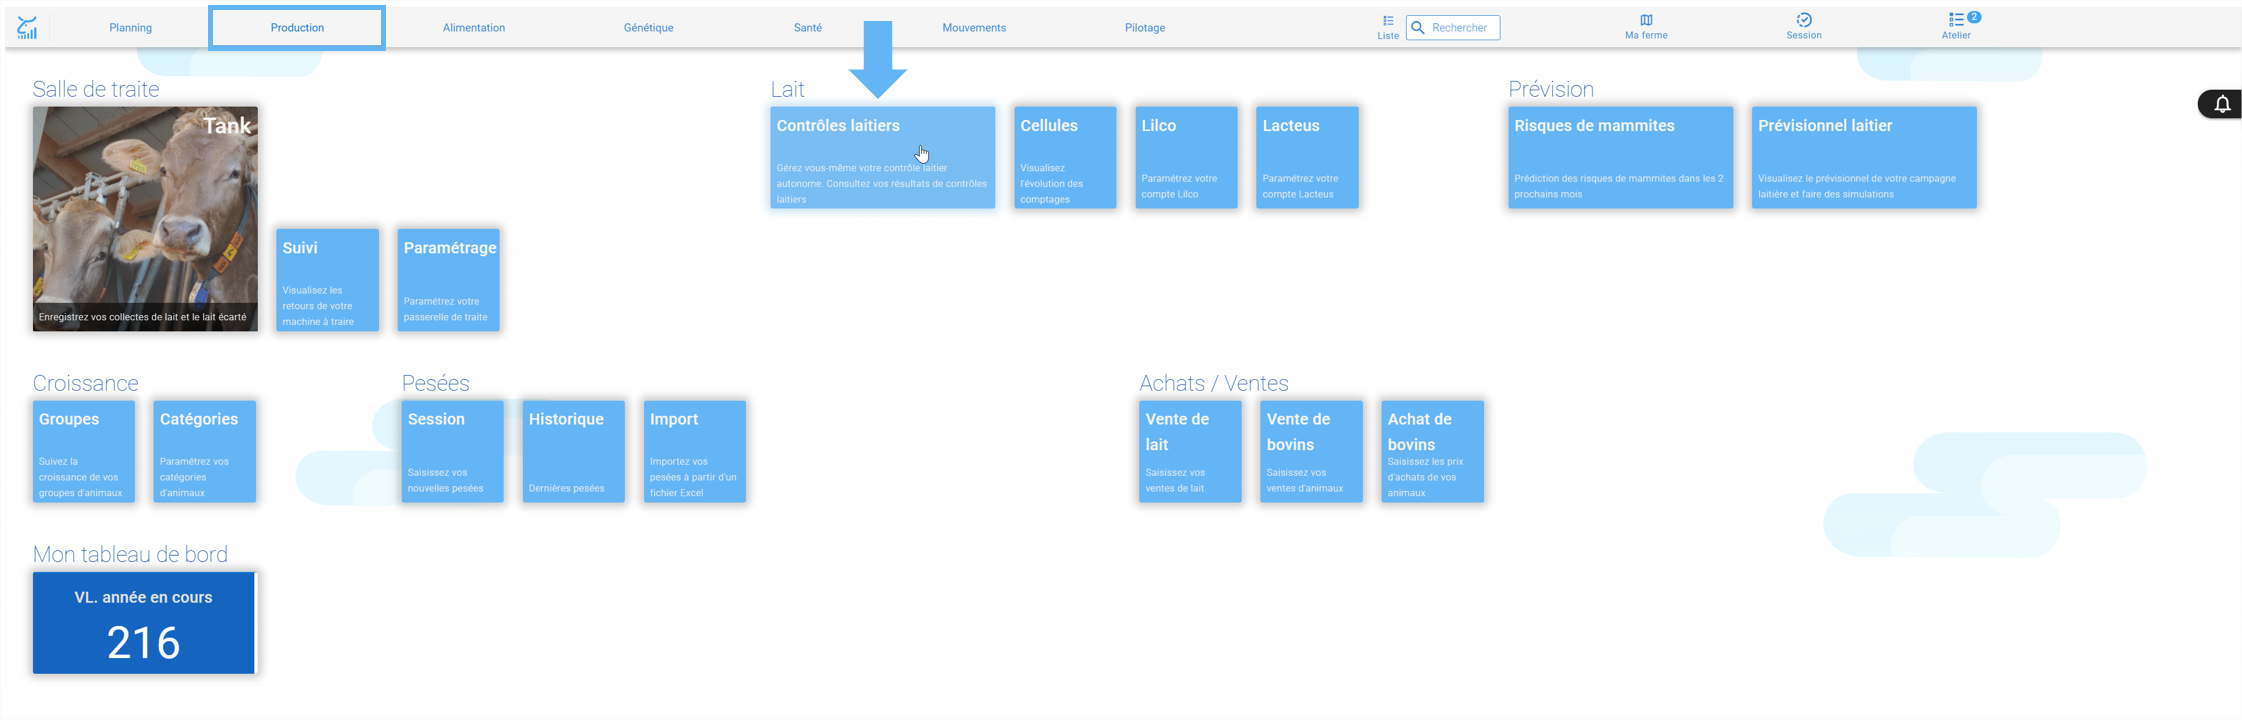Go to the Génétique tab
2242x720 pixels.
[648, 28]
